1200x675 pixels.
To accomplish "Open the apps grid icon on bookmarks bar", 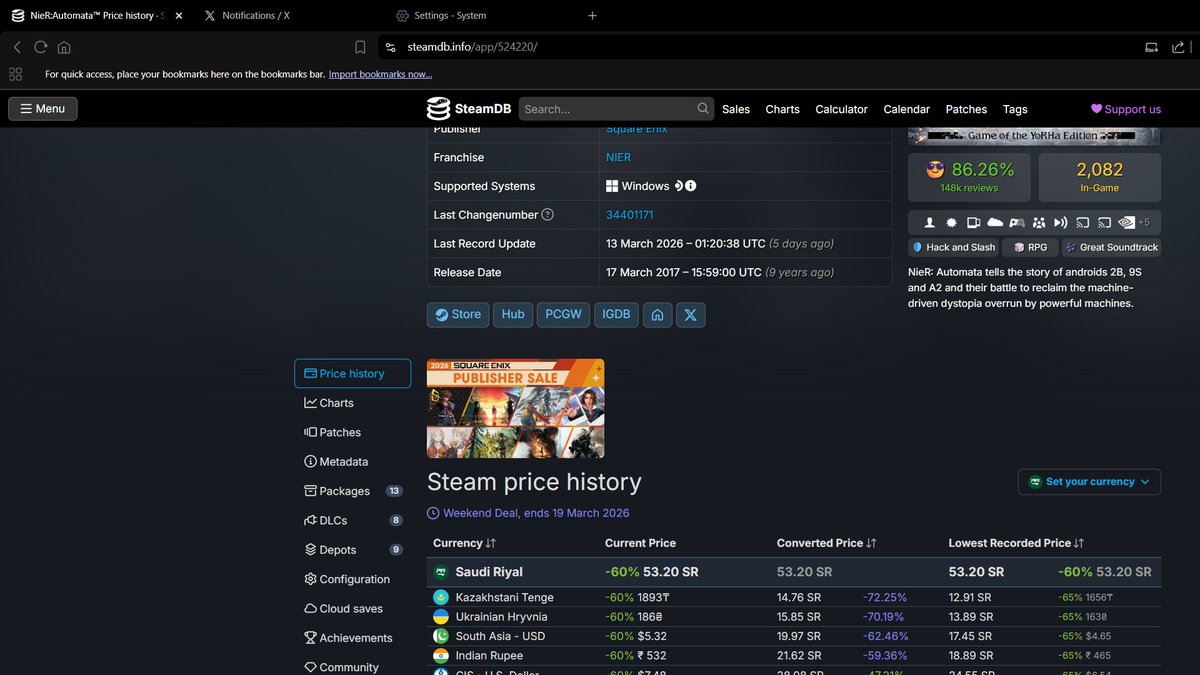I will 15,74.
